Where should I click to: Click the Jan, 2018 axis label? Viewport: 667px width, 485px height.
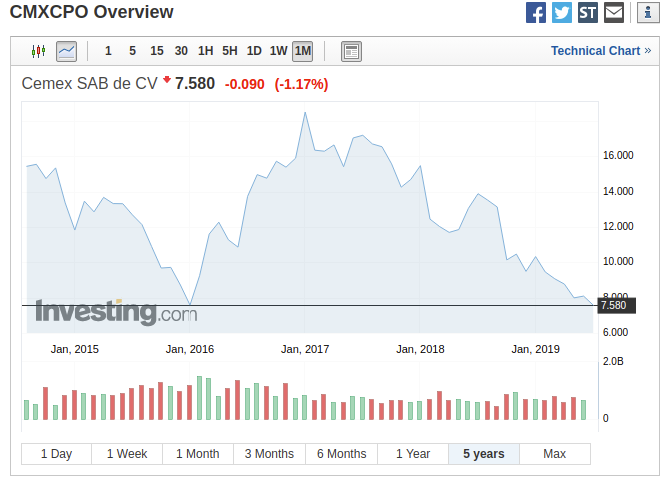(420, 349)
